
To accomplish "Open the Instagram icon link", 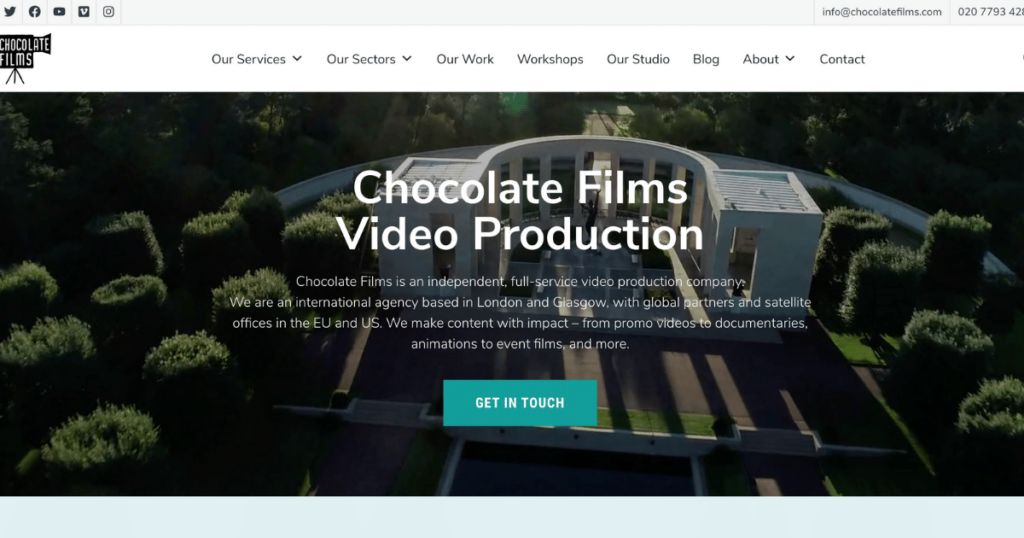I will tap(108, 12).
